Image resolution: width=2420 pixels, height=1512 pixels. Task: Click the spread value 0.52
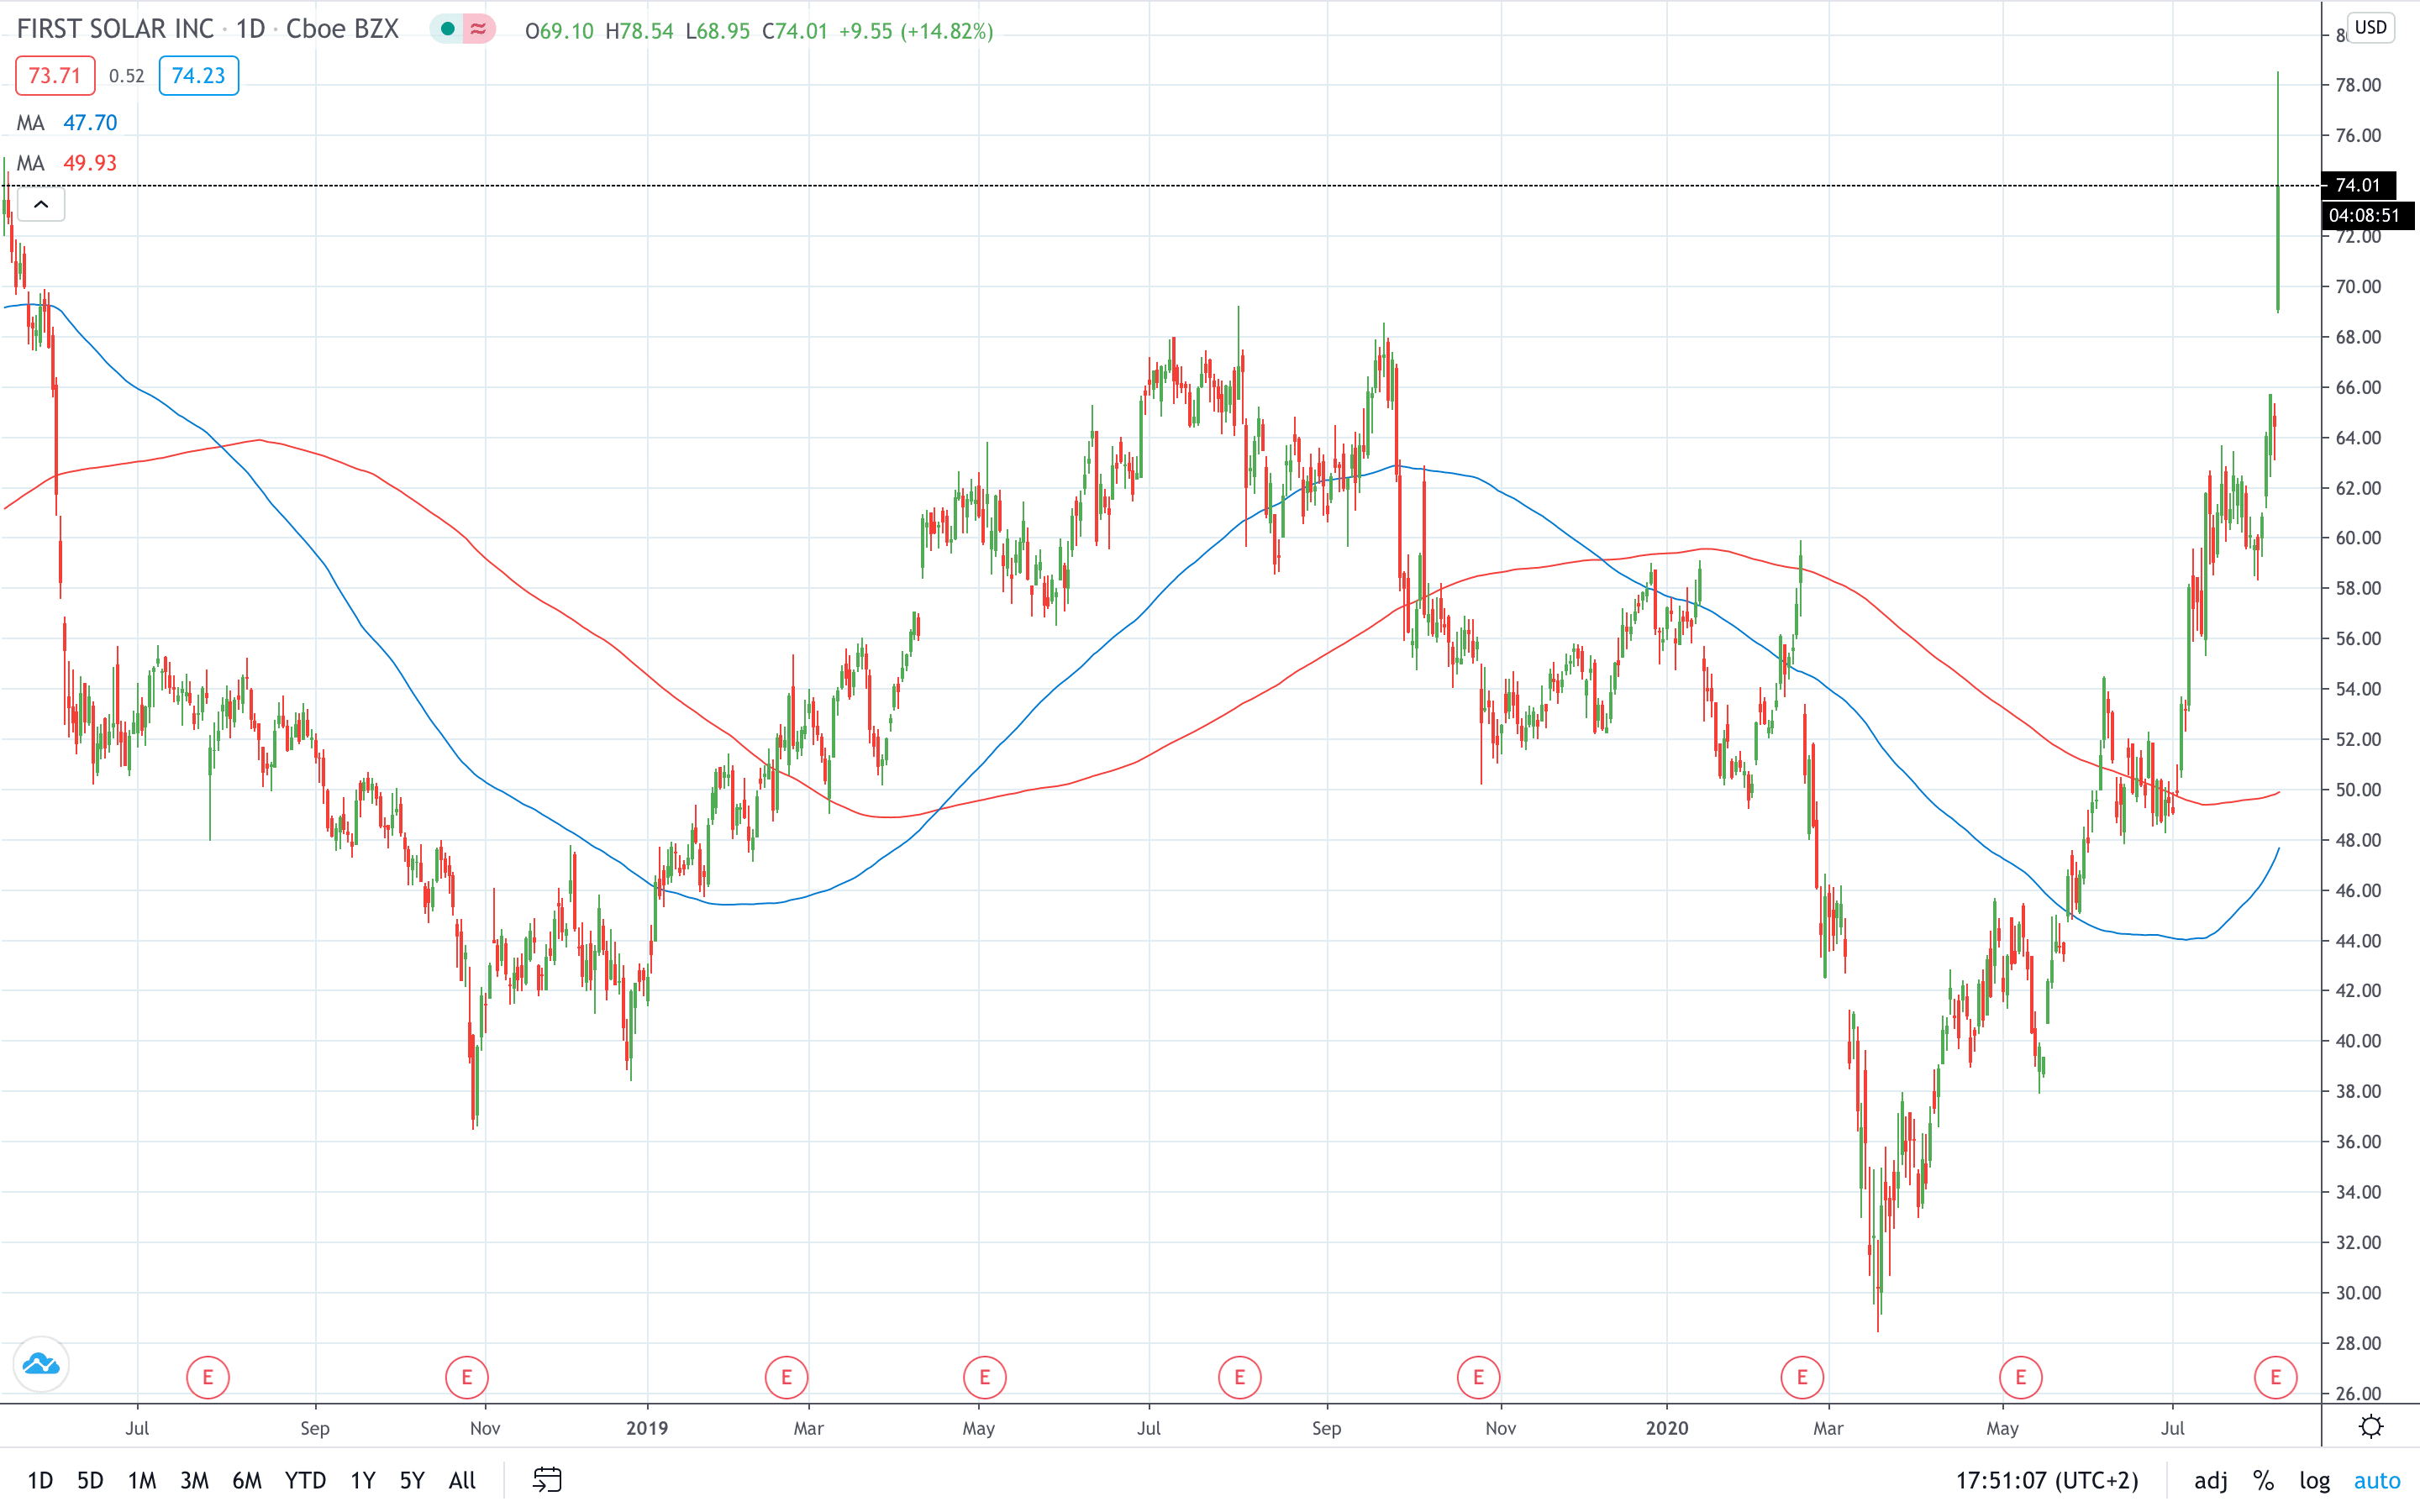coord(127,76)
